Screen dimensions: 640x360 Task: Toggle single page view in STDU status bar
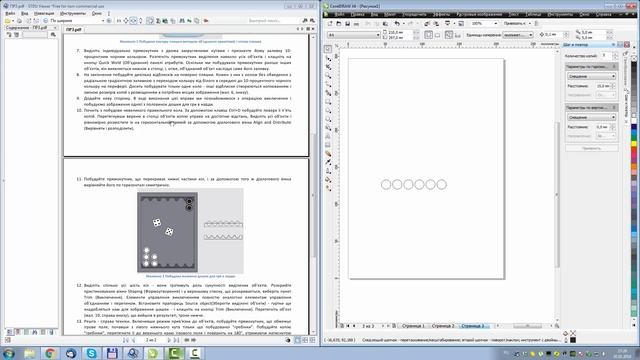click(x=298, y=340)
